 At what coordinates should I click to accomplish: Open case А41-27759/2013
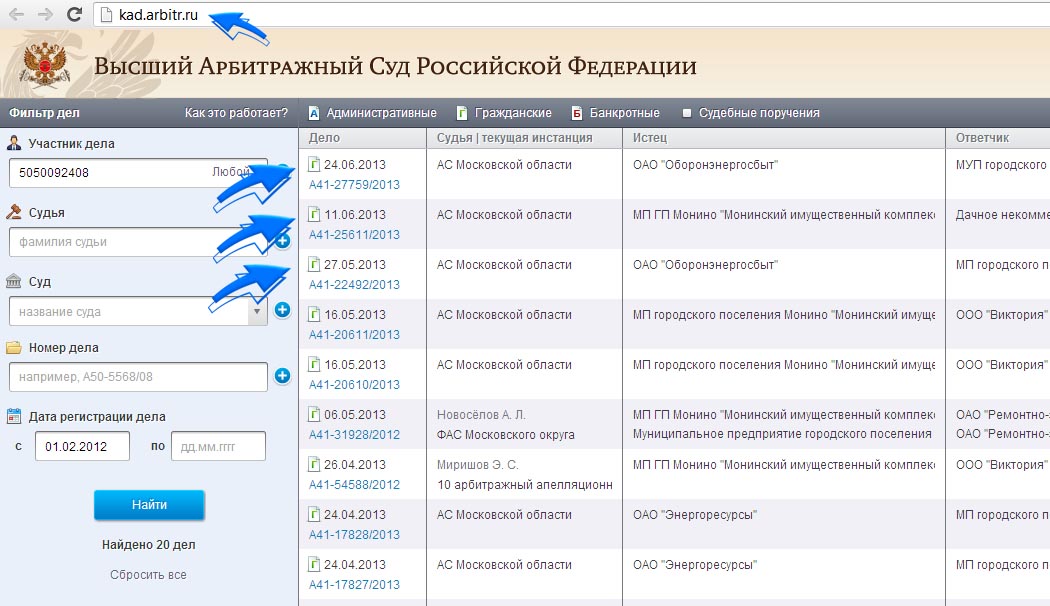(354, 185)
